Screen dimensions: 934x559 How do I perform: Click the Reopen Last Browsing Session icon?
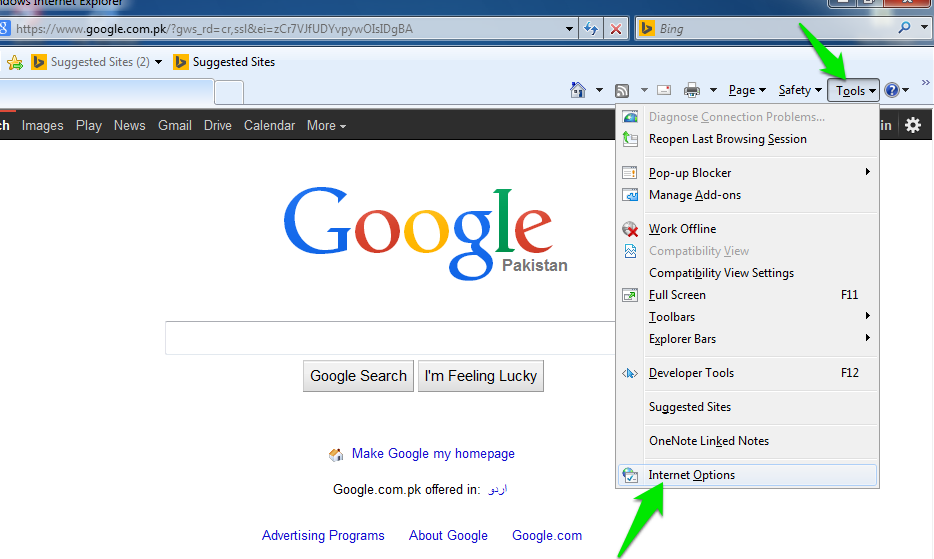[x=630, y=139]
